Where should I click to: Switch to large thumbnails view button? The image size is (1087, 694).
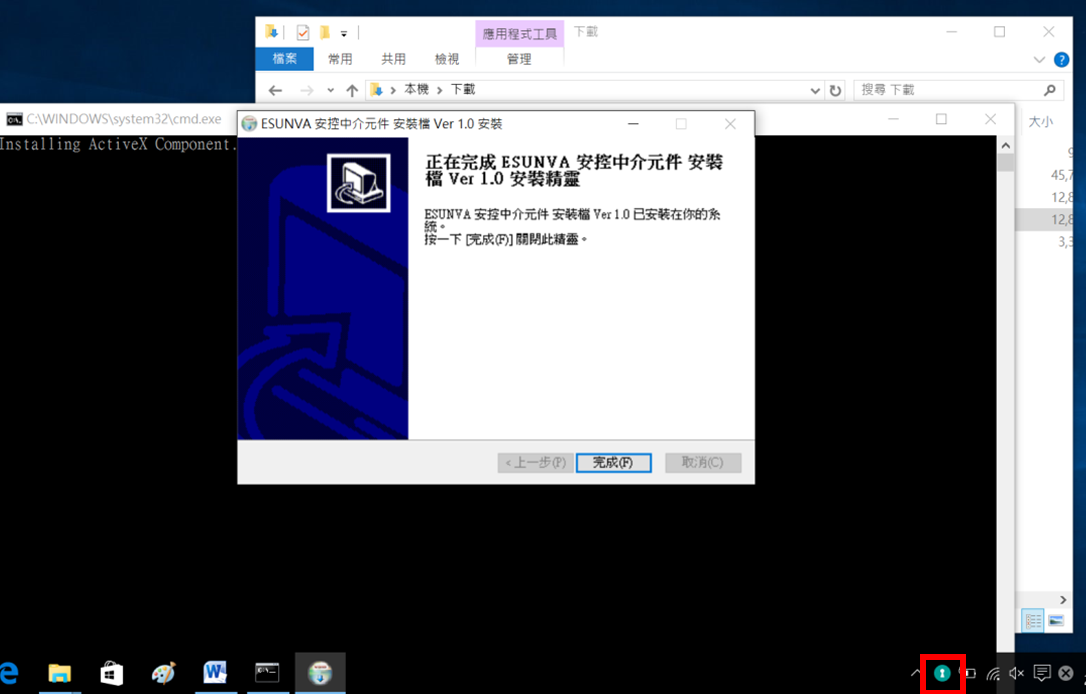tap(1056, 620)
